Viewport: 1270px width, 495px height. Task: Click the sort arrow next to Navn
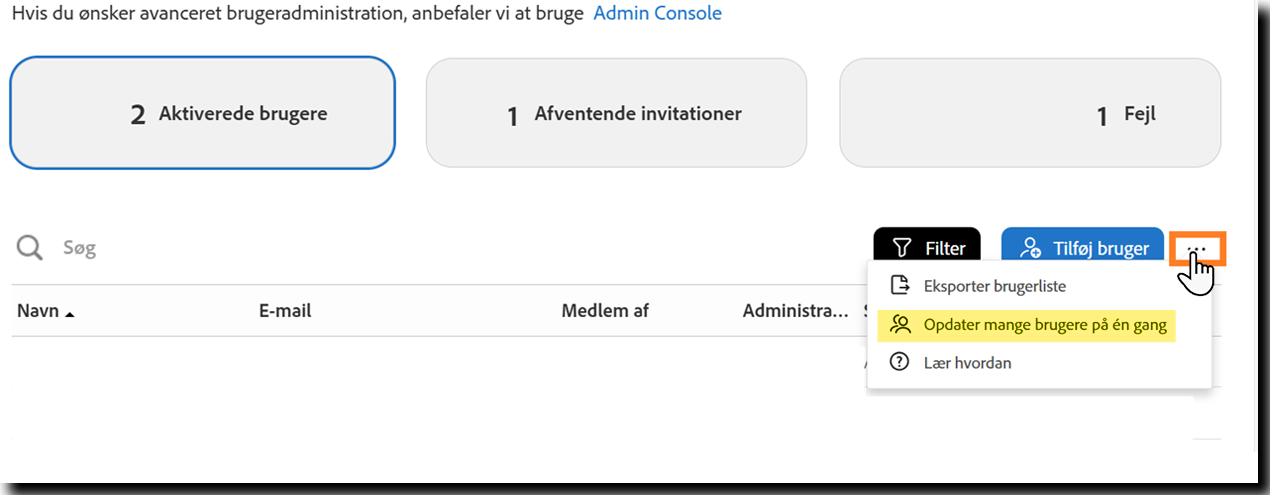70,314
